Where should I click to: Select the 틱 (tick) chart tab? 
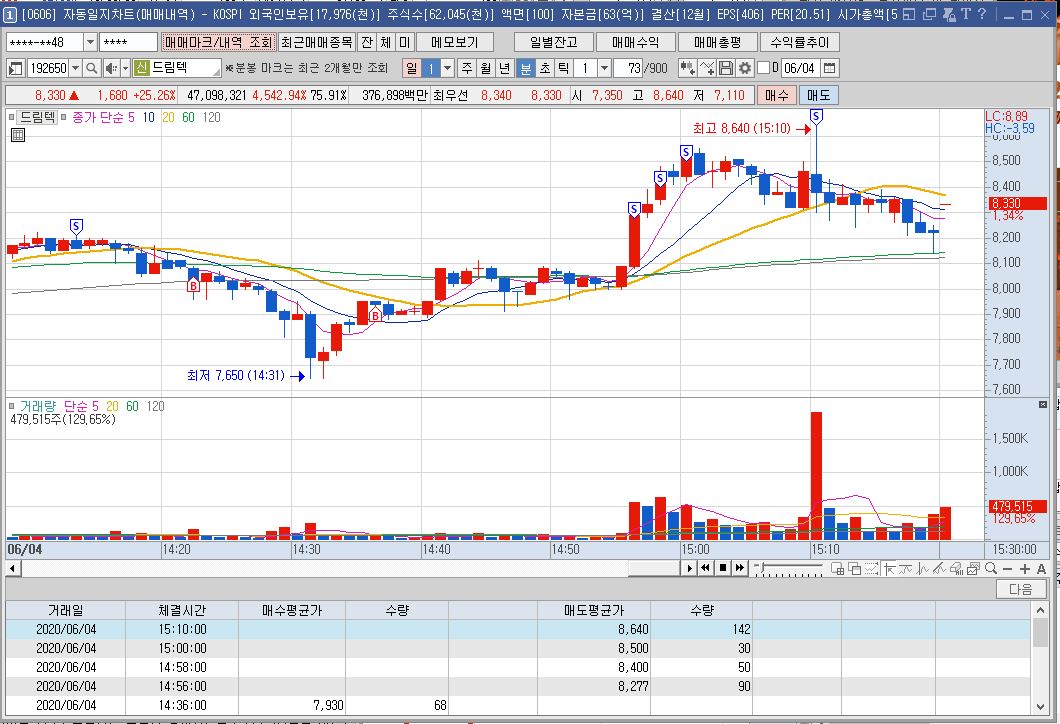click(563, 69)
